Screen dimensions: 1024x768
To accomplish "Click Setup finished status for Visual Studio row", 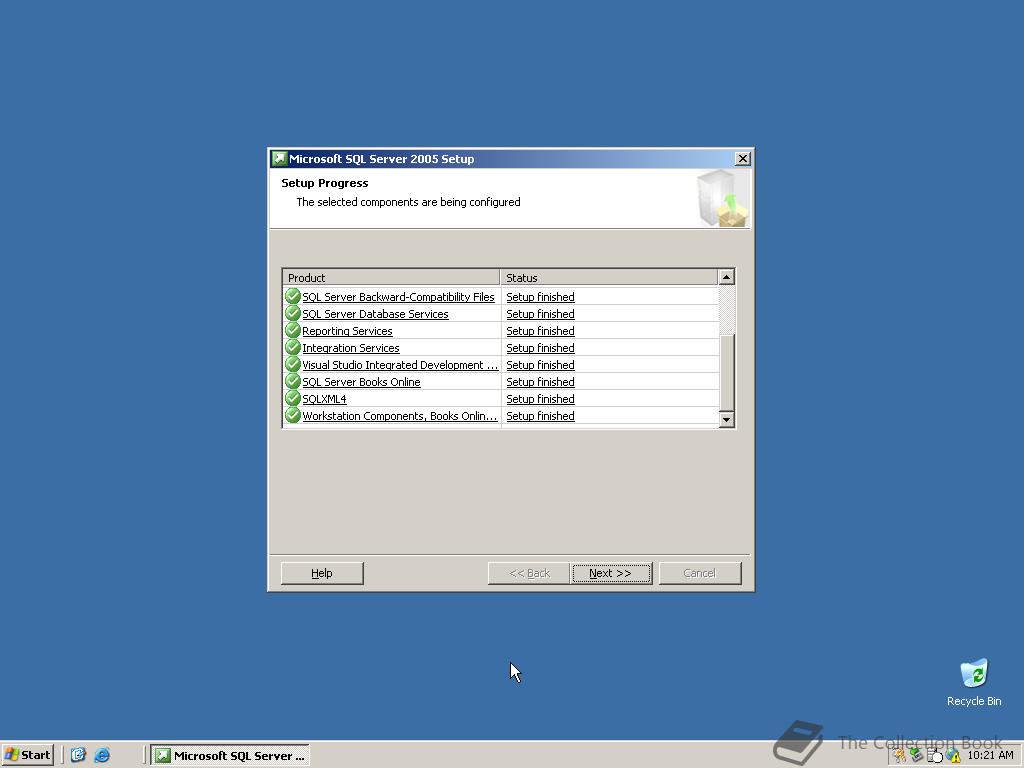I will point(541,365).
